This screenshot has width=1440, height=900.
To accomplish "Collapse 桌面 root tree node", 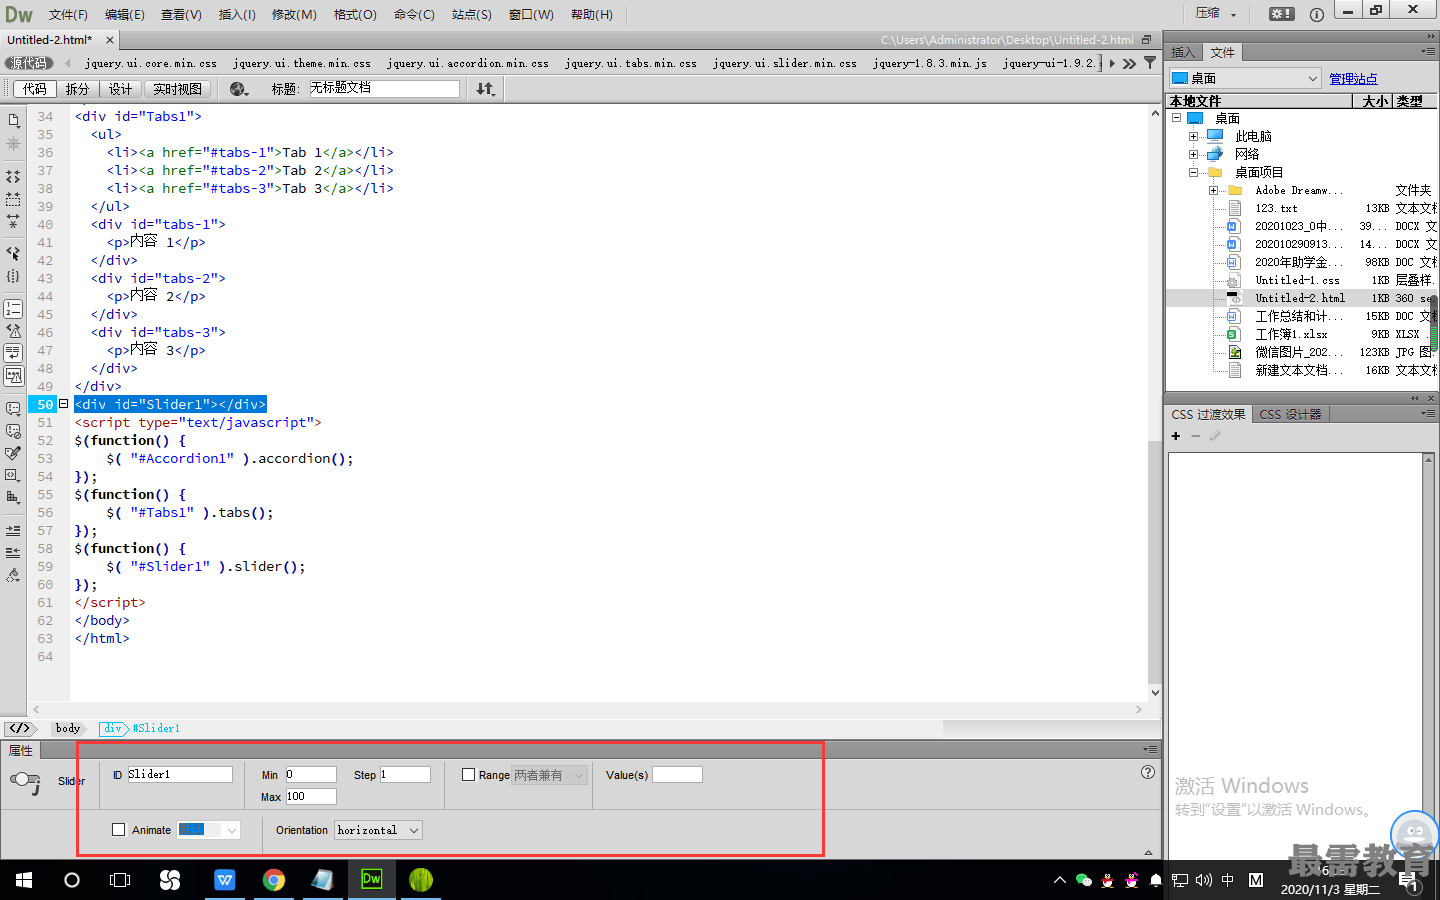I will pyautogui.click(x=1177, y=118).
